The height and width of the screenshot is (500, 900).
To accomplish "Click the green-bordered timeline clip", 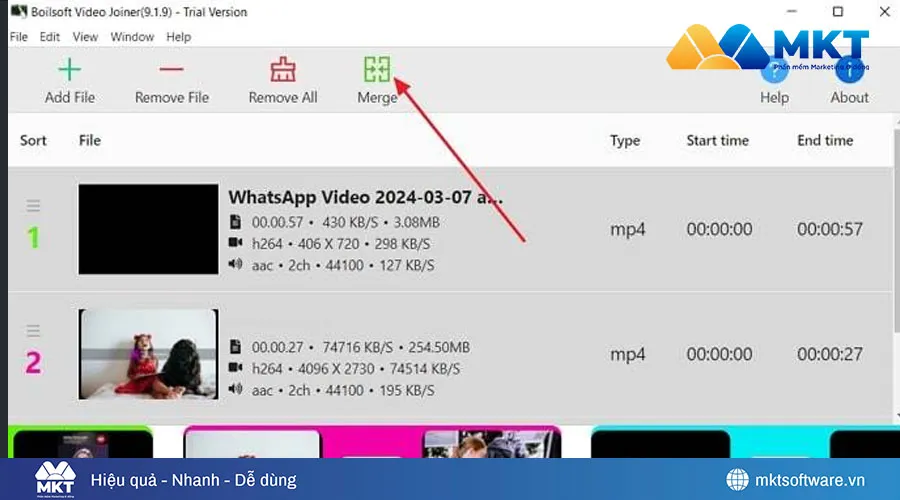I will tap(80, 442).
